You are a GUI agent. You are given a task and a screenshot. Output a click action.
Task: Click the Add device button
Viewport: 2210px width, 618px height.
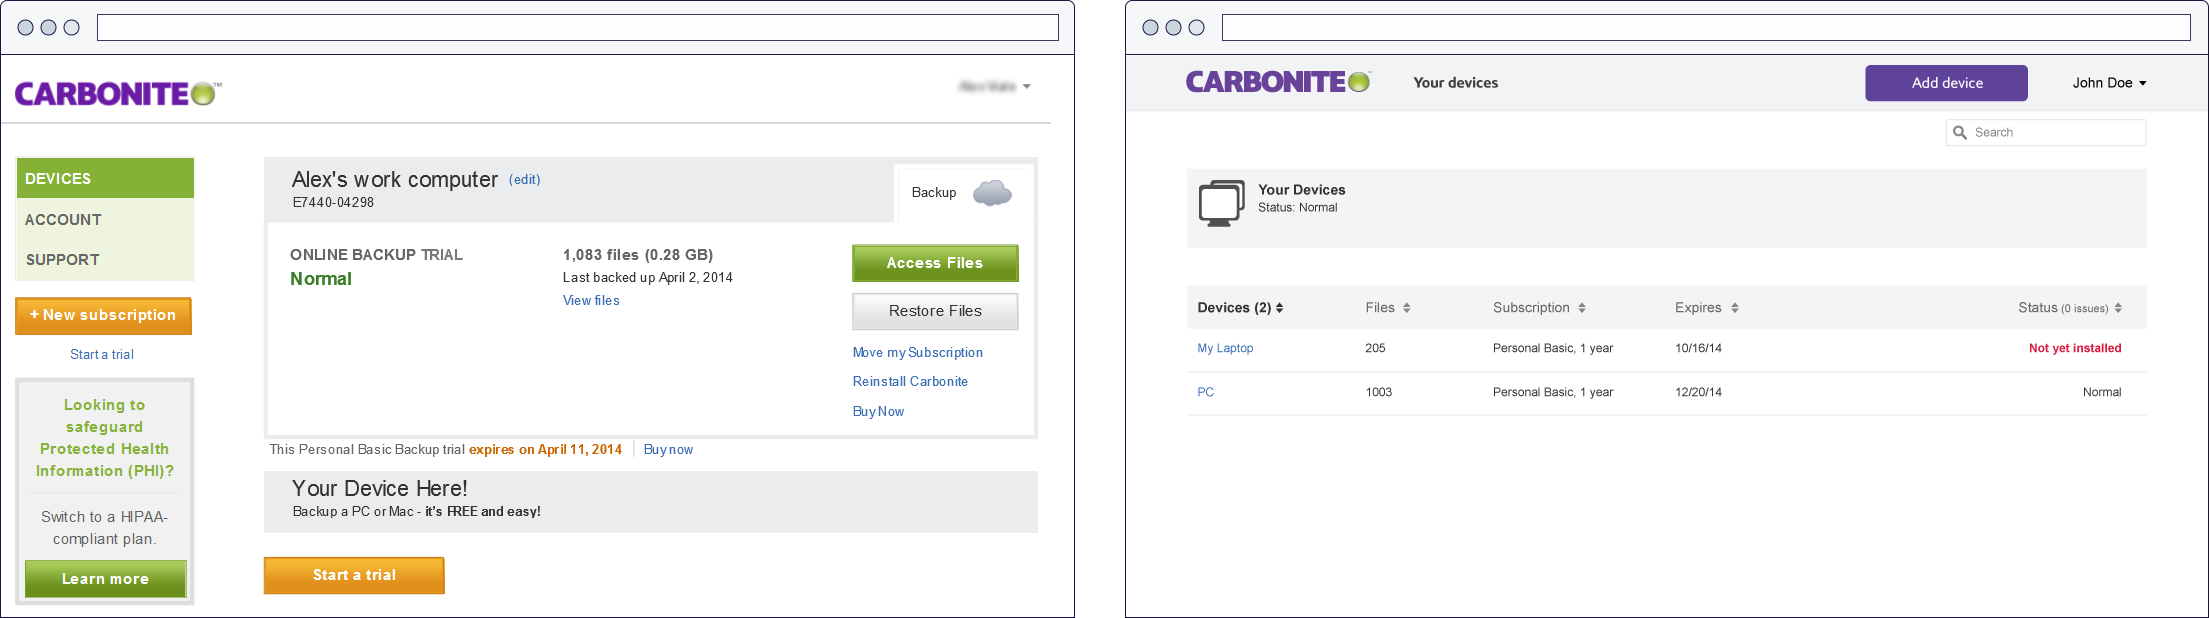[1946, 83]
